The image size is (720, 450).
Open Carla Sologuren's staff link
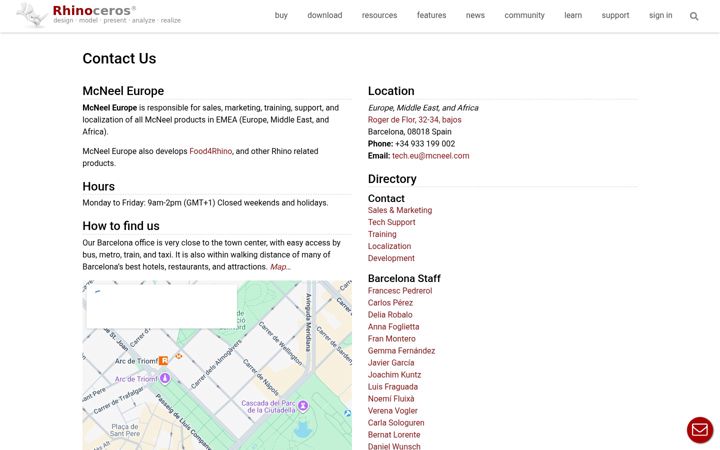396,422
